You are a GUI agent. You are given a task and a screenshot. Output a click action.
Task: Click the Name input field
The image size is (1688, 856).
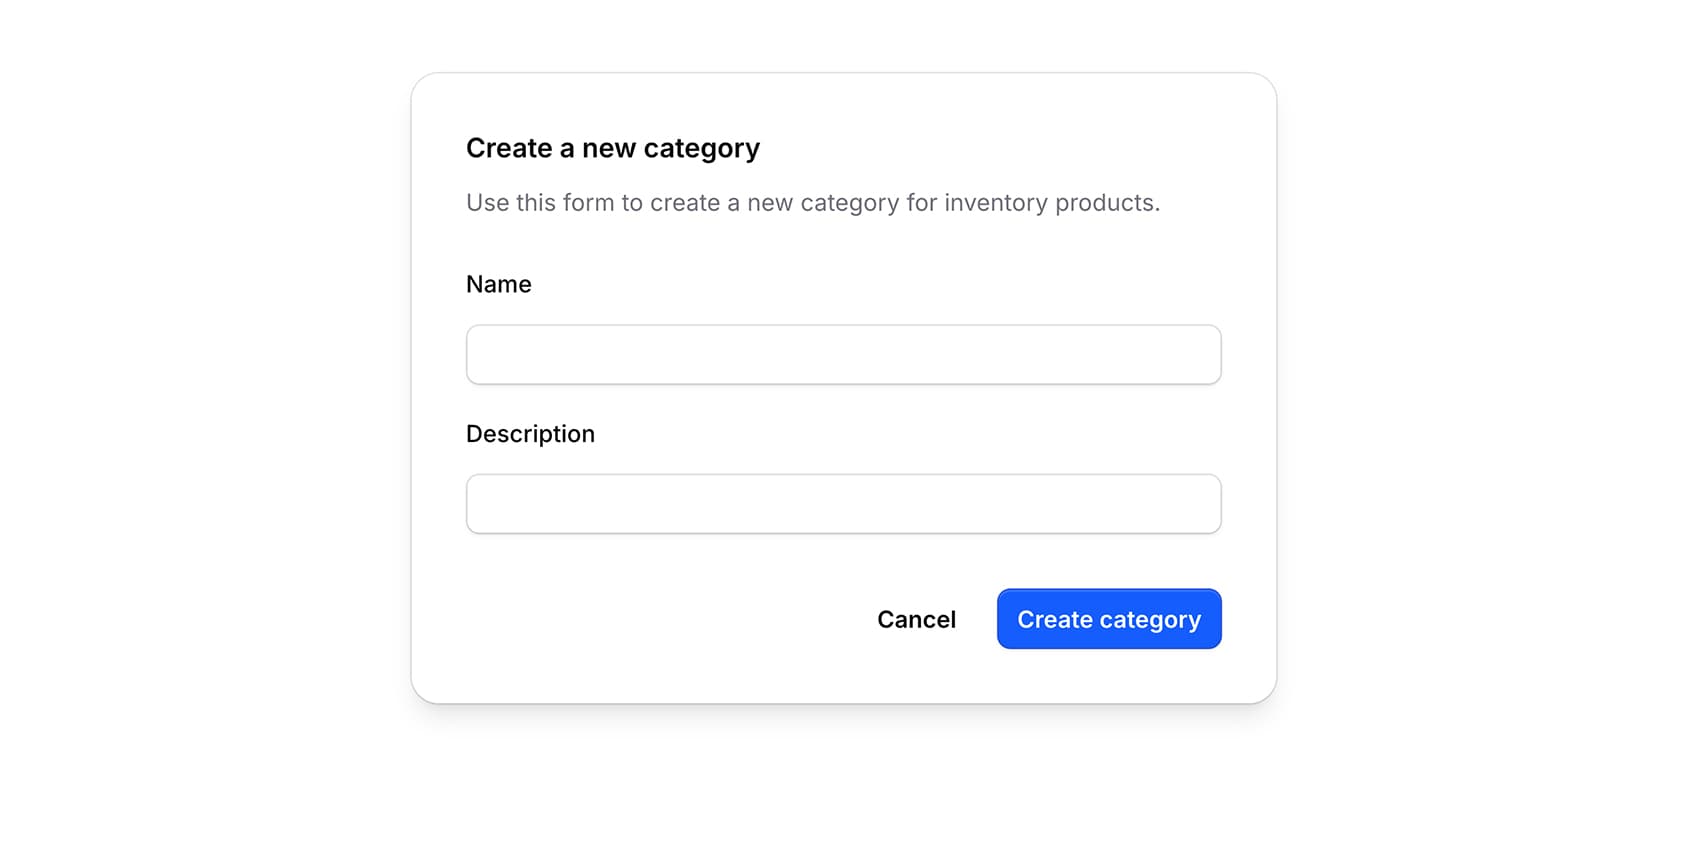pos(843,354)
